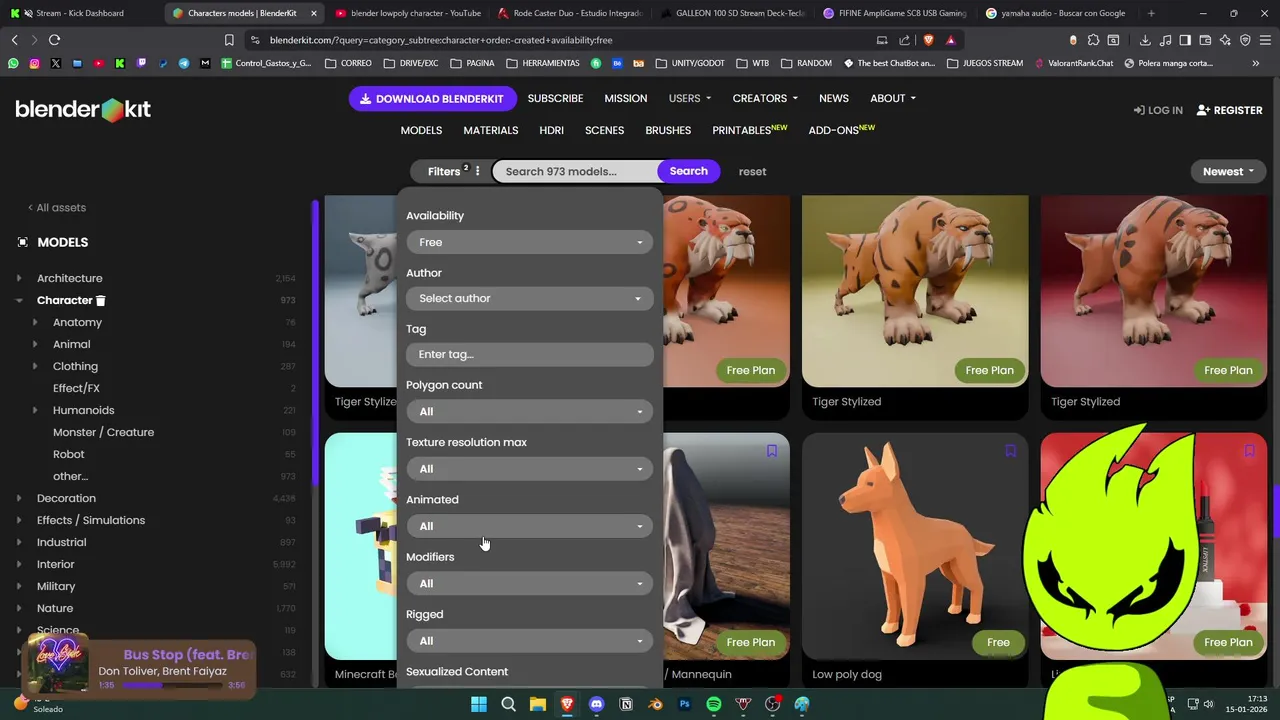The width and height of the screenshot is (1280, 720).
Task: Open the Newest sort dropdown
Action: click(1228, 171)
